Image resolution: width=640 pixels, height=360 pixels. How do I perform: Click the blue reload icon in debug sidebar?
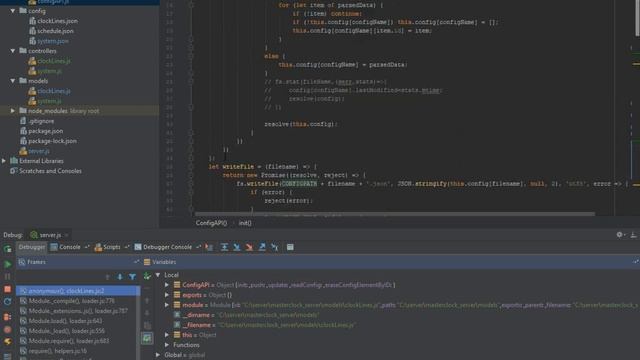coord(7,302)
